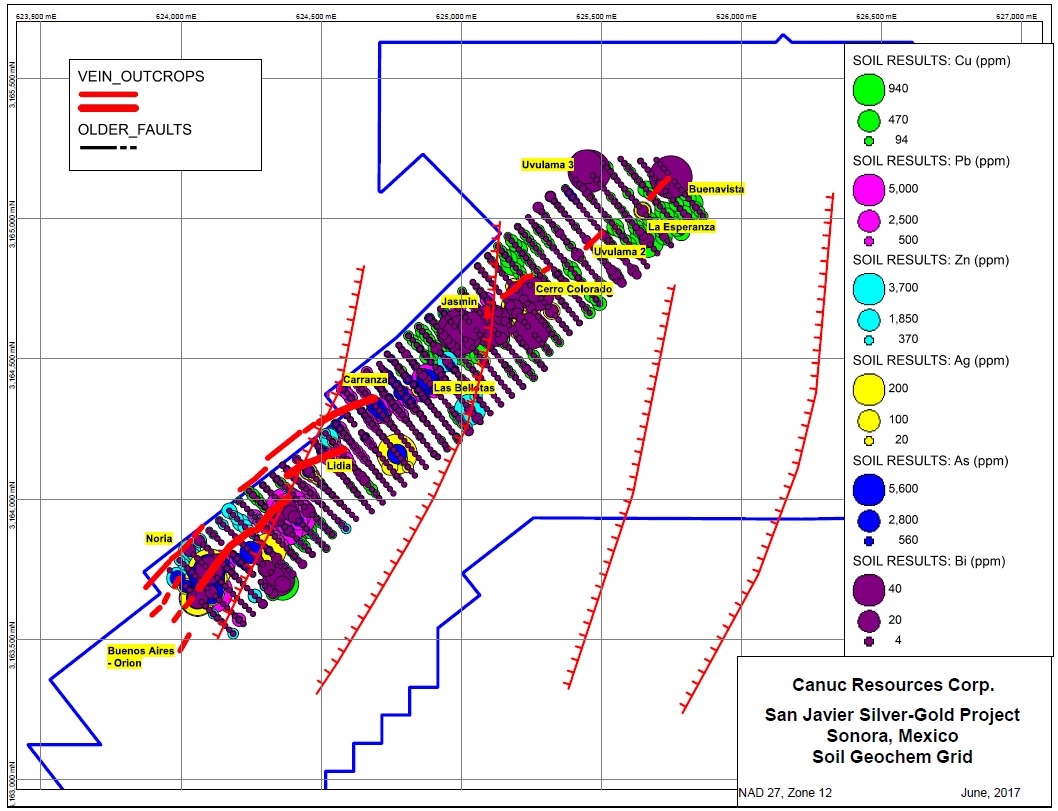The image size is (1058, 811).
Task: Click the magenta 2,500 ppm Pb legend circle
Action: pyautogui.click(x=868, y=220)
